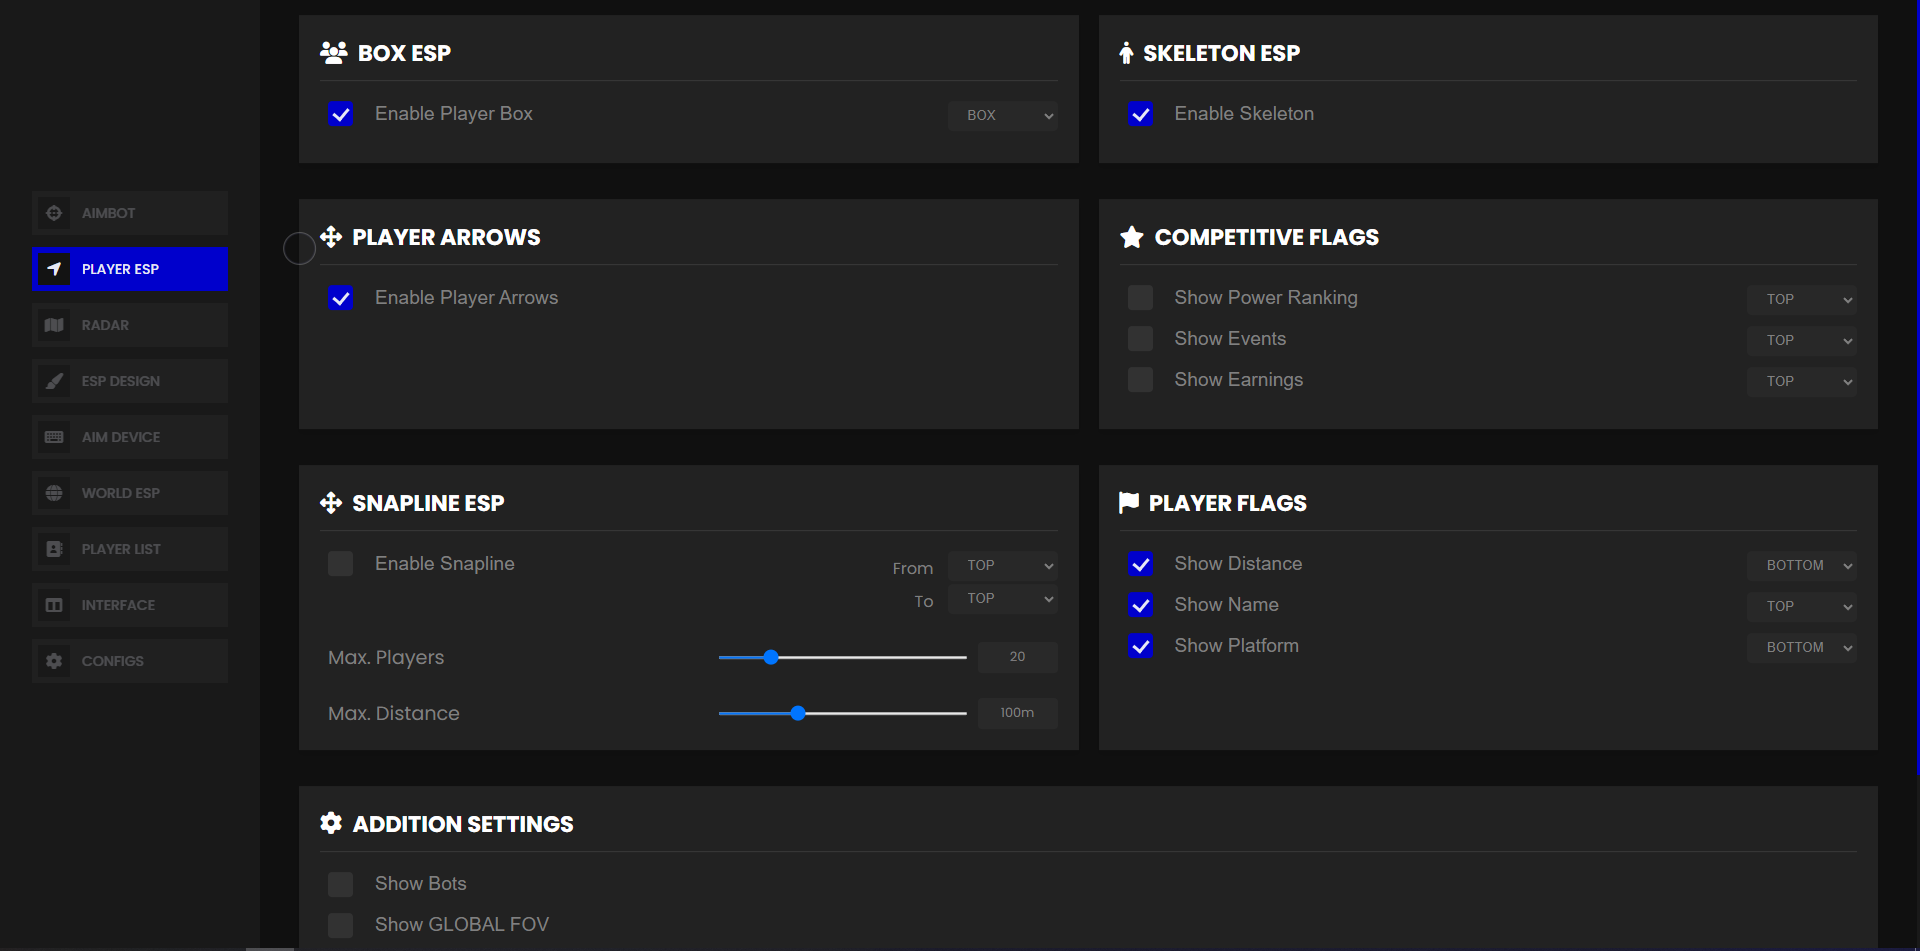Click the Aimbot crosshair icon in sidebar
The width and height of the screenshot is (1920, 951).
54,213
